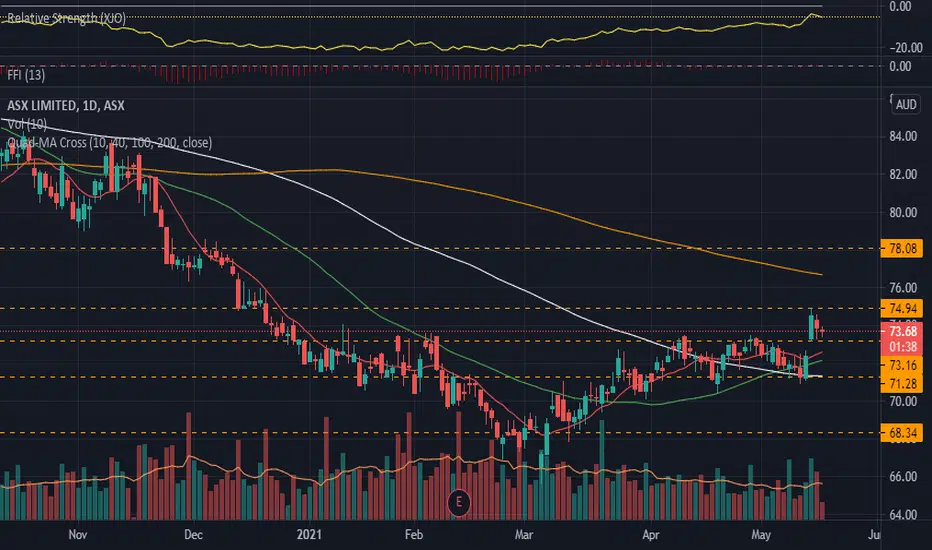Click the May label on time axis
The image size is (932, 550).
pyautogui.click(x=761, y=535)
